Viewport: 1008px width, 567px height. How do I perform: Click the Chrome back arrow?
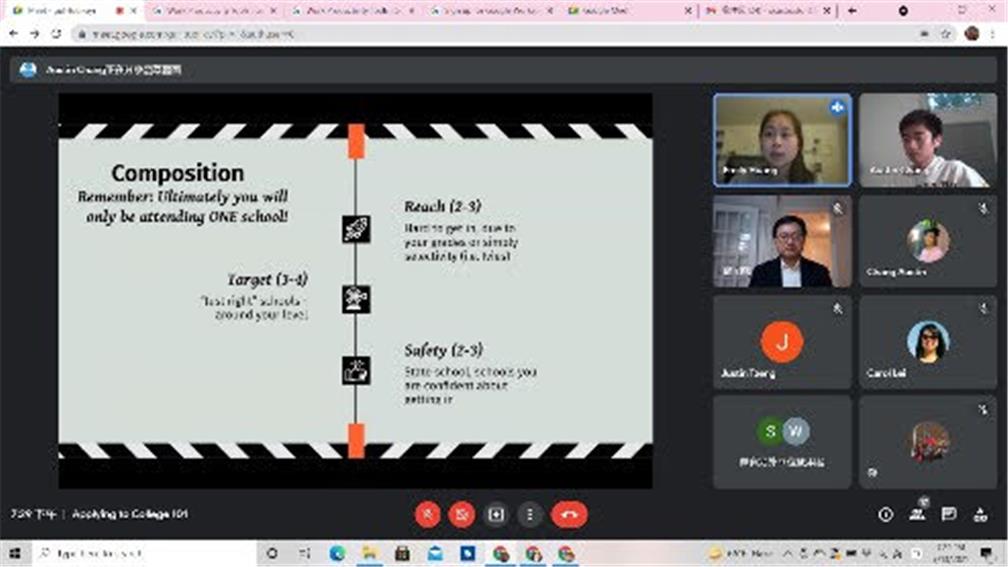pos(14,33)
